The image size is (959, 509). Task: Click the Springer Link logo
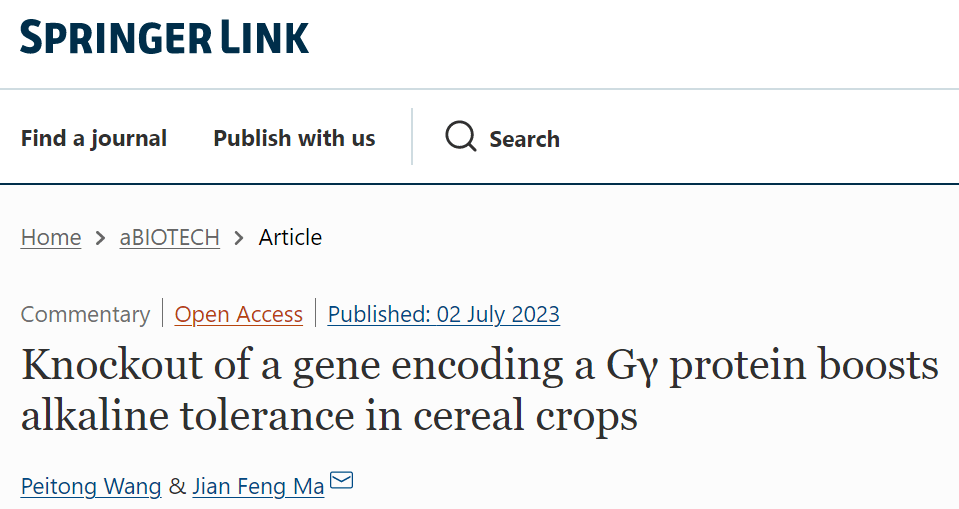pyautogui.click(x=165, y=37)
